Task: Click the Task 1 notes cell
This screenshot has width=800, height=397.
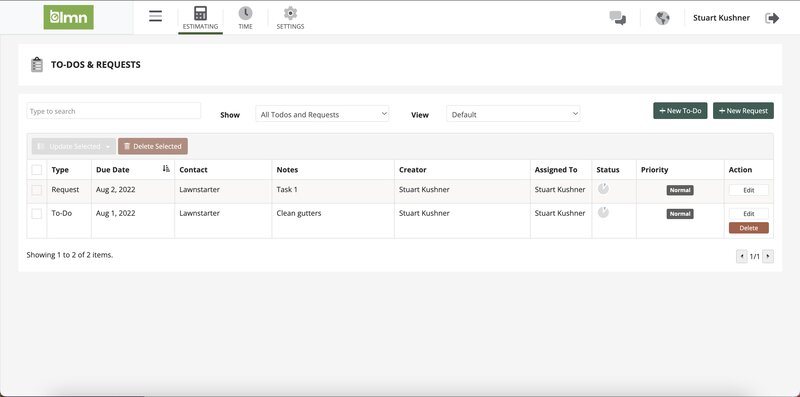Action: tap(287, 189)
